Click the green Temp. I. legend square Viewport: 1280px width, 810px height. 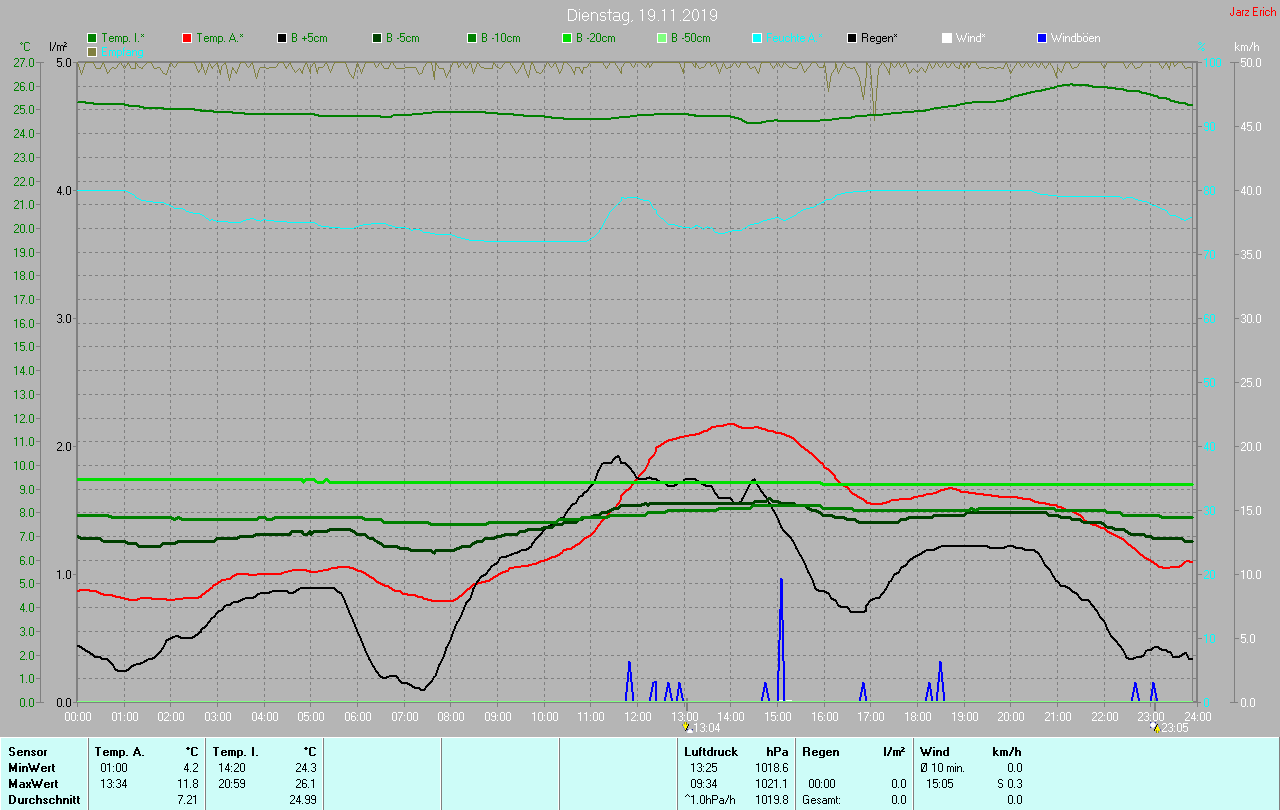pyautogui.click(x=92, y=38)
